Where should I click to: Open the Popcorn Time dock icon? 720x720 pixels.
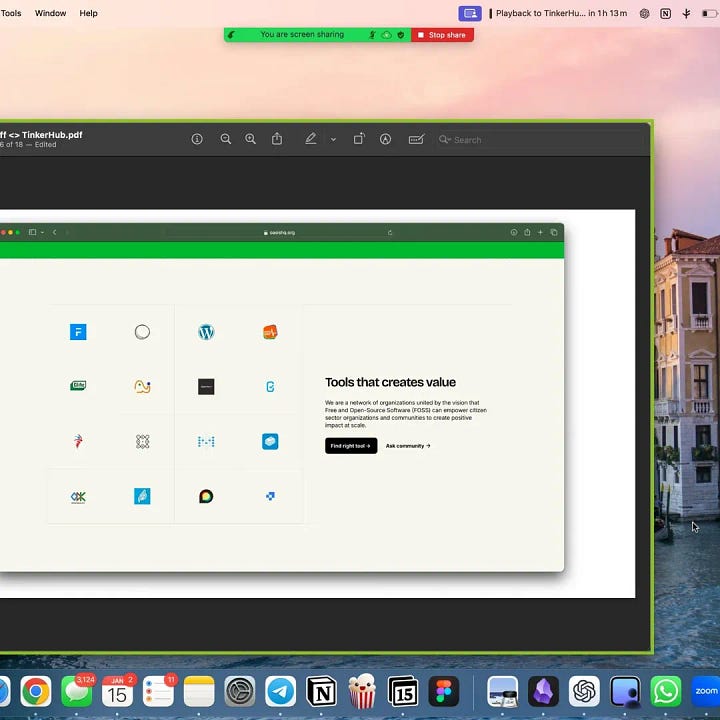[362, 691]
